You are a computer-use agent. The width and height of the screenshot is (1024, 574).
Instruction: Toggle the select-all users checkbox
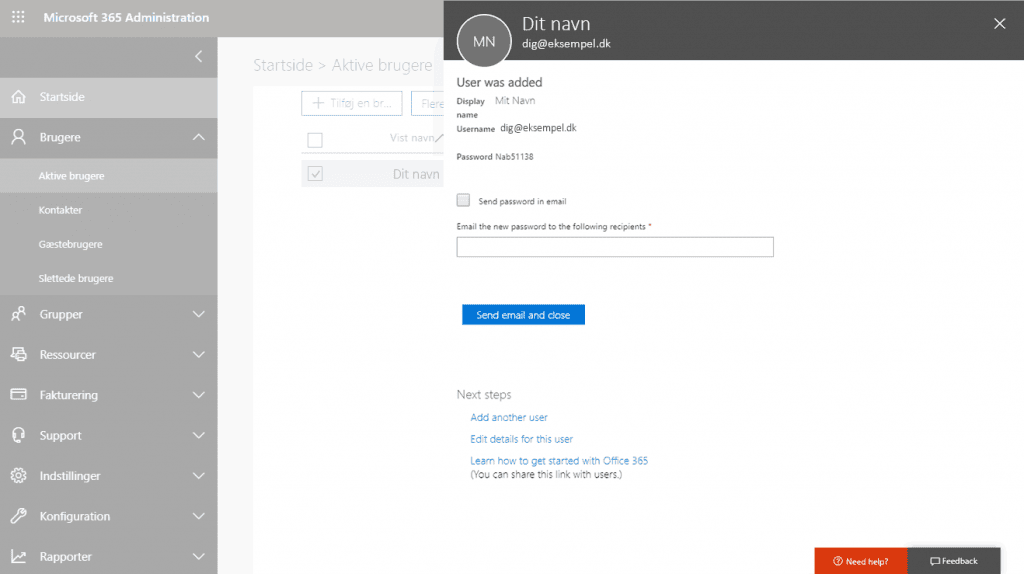315,140
